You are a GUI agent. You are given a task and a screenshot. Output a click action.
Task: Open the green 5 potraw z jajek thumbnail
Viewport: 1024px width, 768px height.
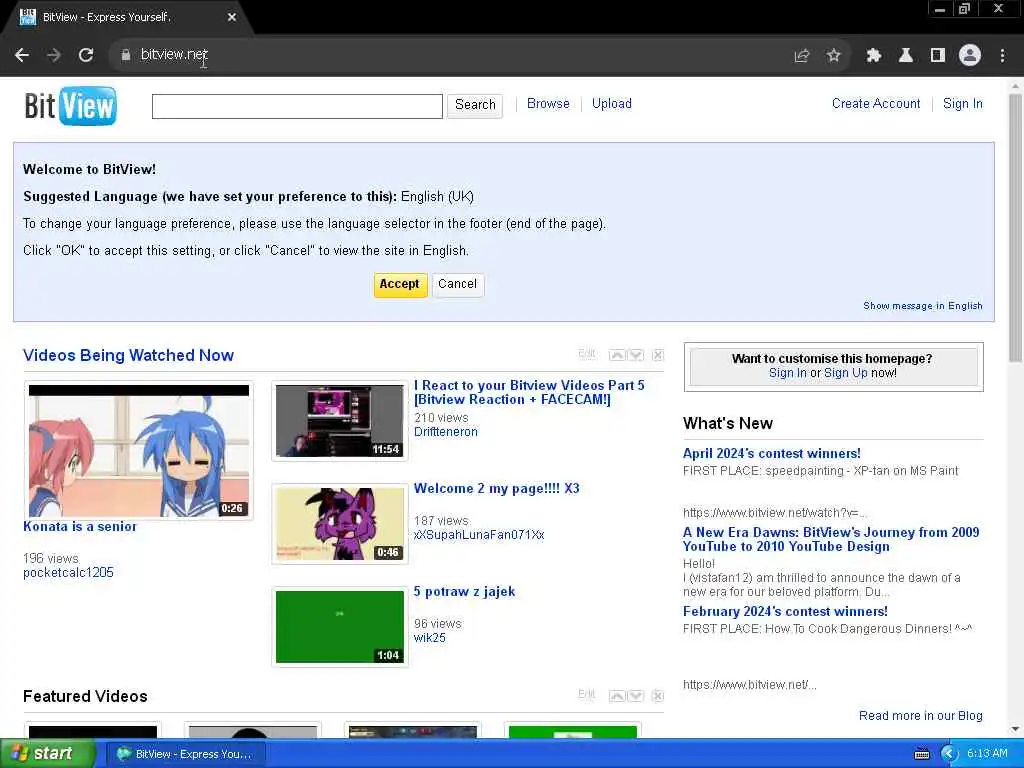pyautogui.click(x=340, y=627)
